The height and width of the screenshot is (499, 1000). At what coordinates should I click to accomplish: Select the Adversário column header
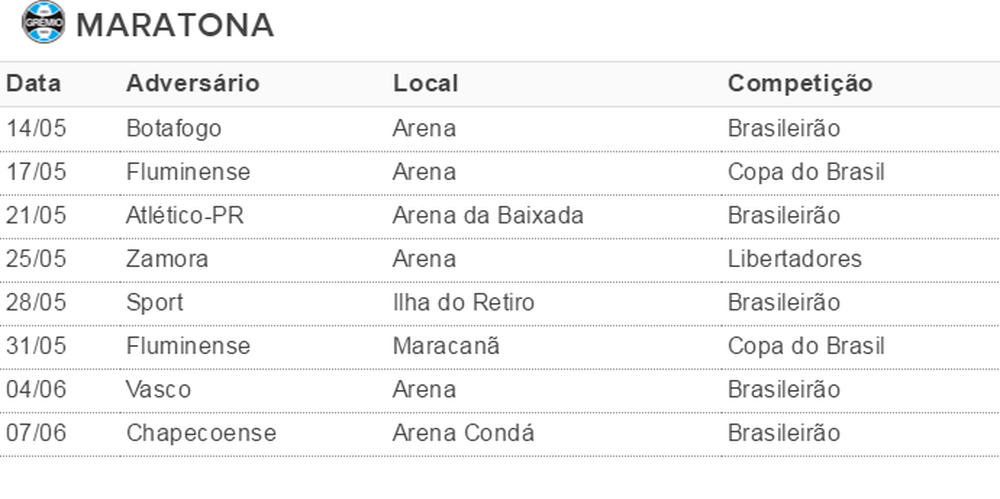(x=193, y=84)
